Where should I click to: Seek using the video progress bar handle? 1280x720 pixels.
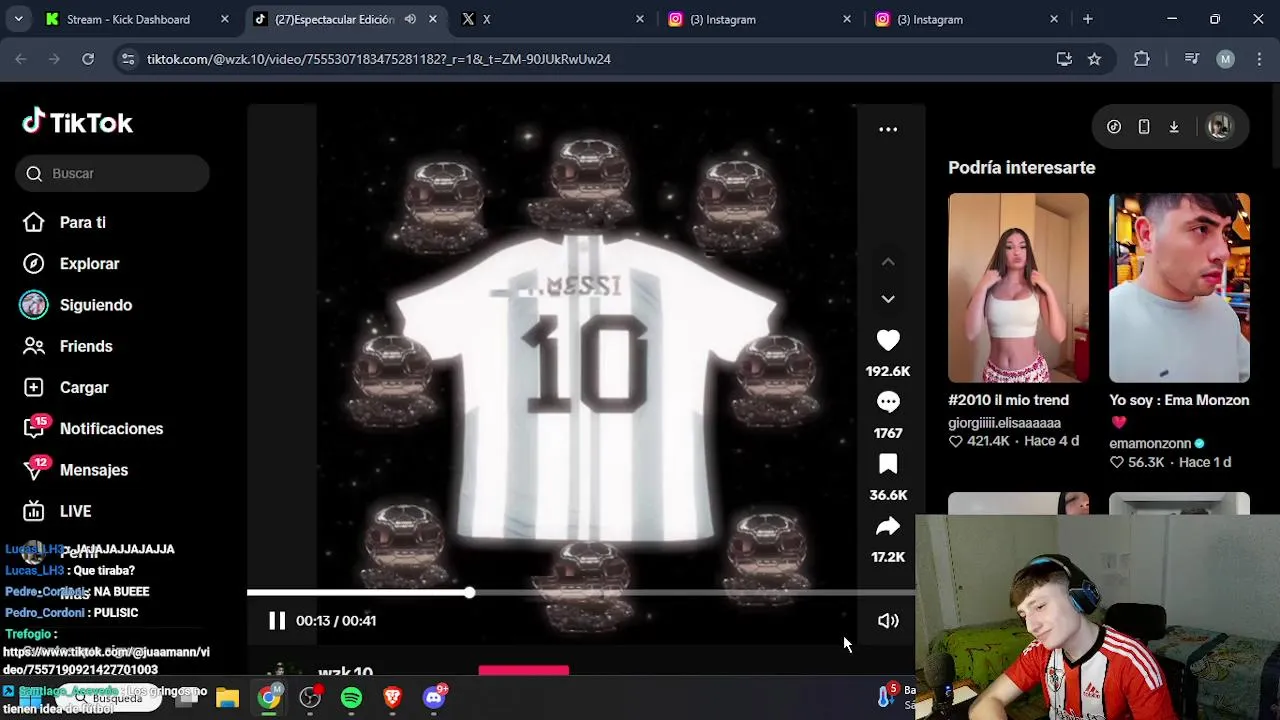[x=469, y=593]
